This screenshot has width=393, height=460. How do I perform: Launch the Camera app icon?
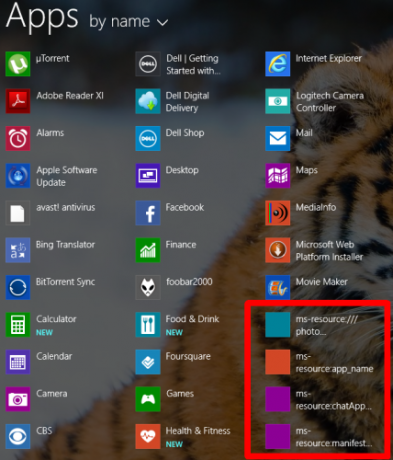(x=18, y=399)
